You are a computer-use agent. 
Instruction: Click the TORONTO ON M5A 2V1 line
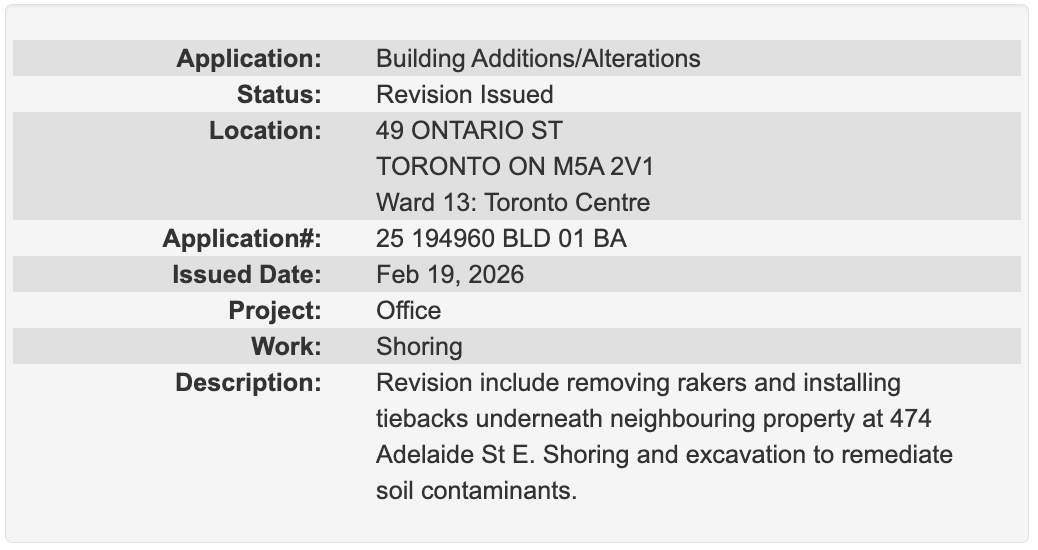point(515,167)
